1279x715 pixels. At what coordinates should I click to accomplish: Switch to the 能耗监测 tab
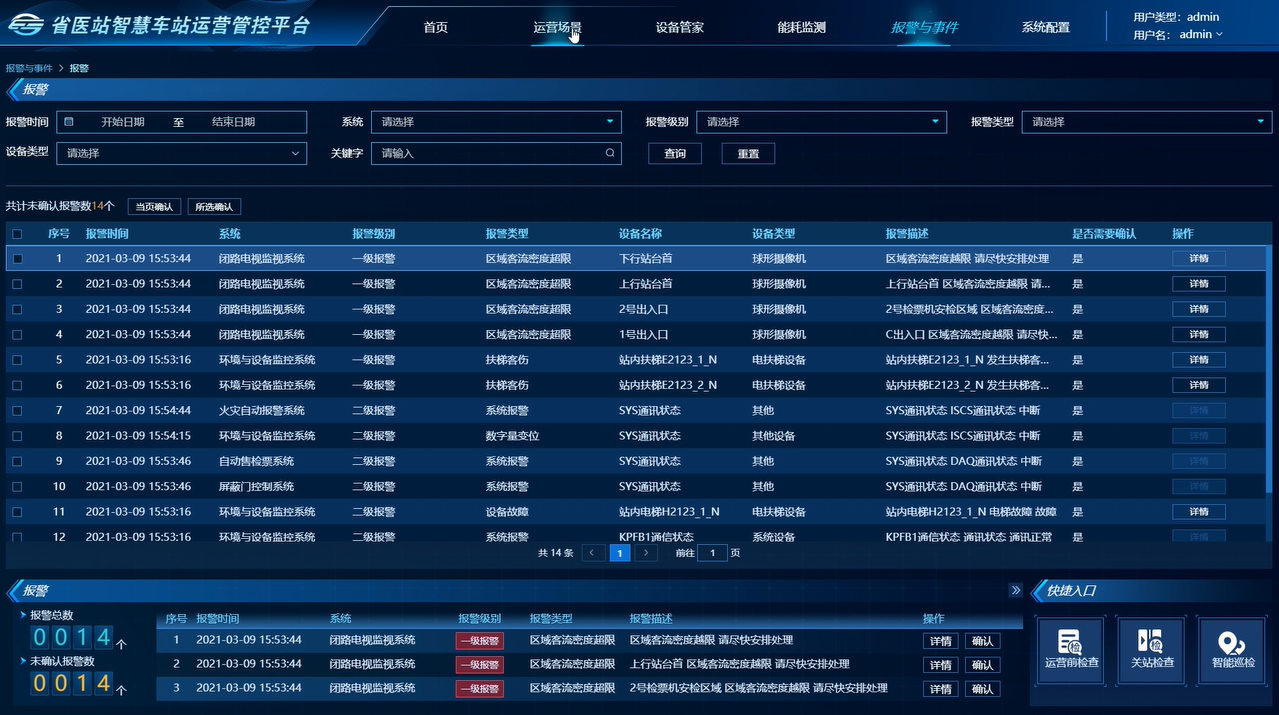click(801, 27)
